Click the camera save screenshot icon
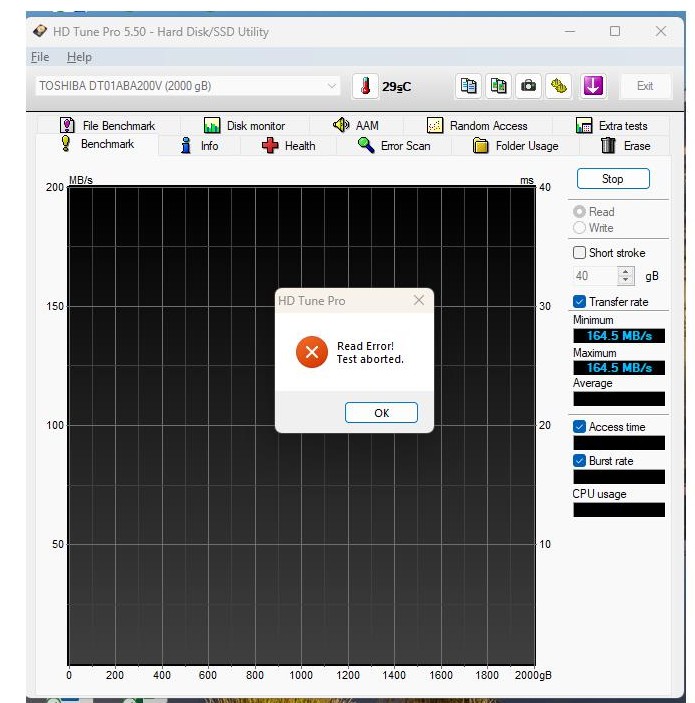Viewport: 695px width, 703px height. [528, 86]
